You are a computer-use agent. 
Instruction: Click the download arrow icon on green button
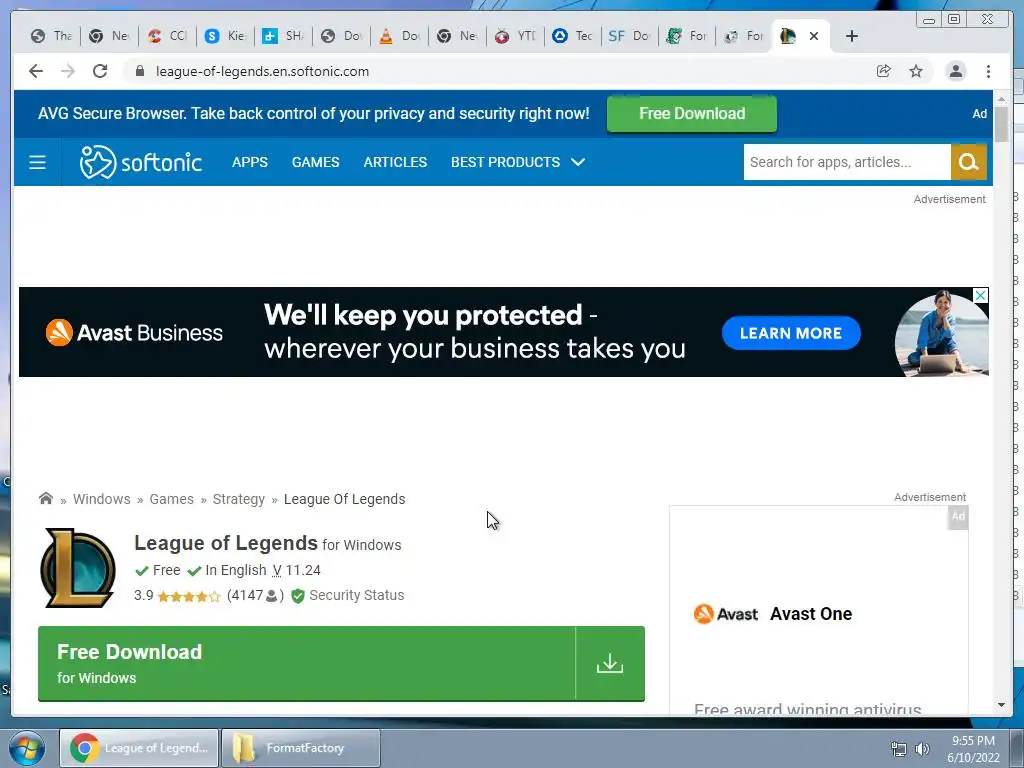coord(610,664)
